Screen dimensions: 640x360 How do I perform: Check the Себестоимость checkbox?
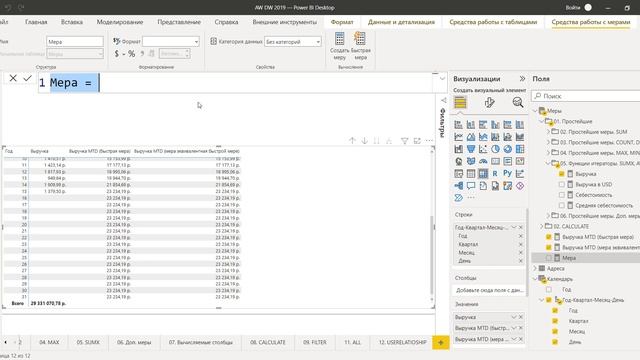(x=562, y=195)
